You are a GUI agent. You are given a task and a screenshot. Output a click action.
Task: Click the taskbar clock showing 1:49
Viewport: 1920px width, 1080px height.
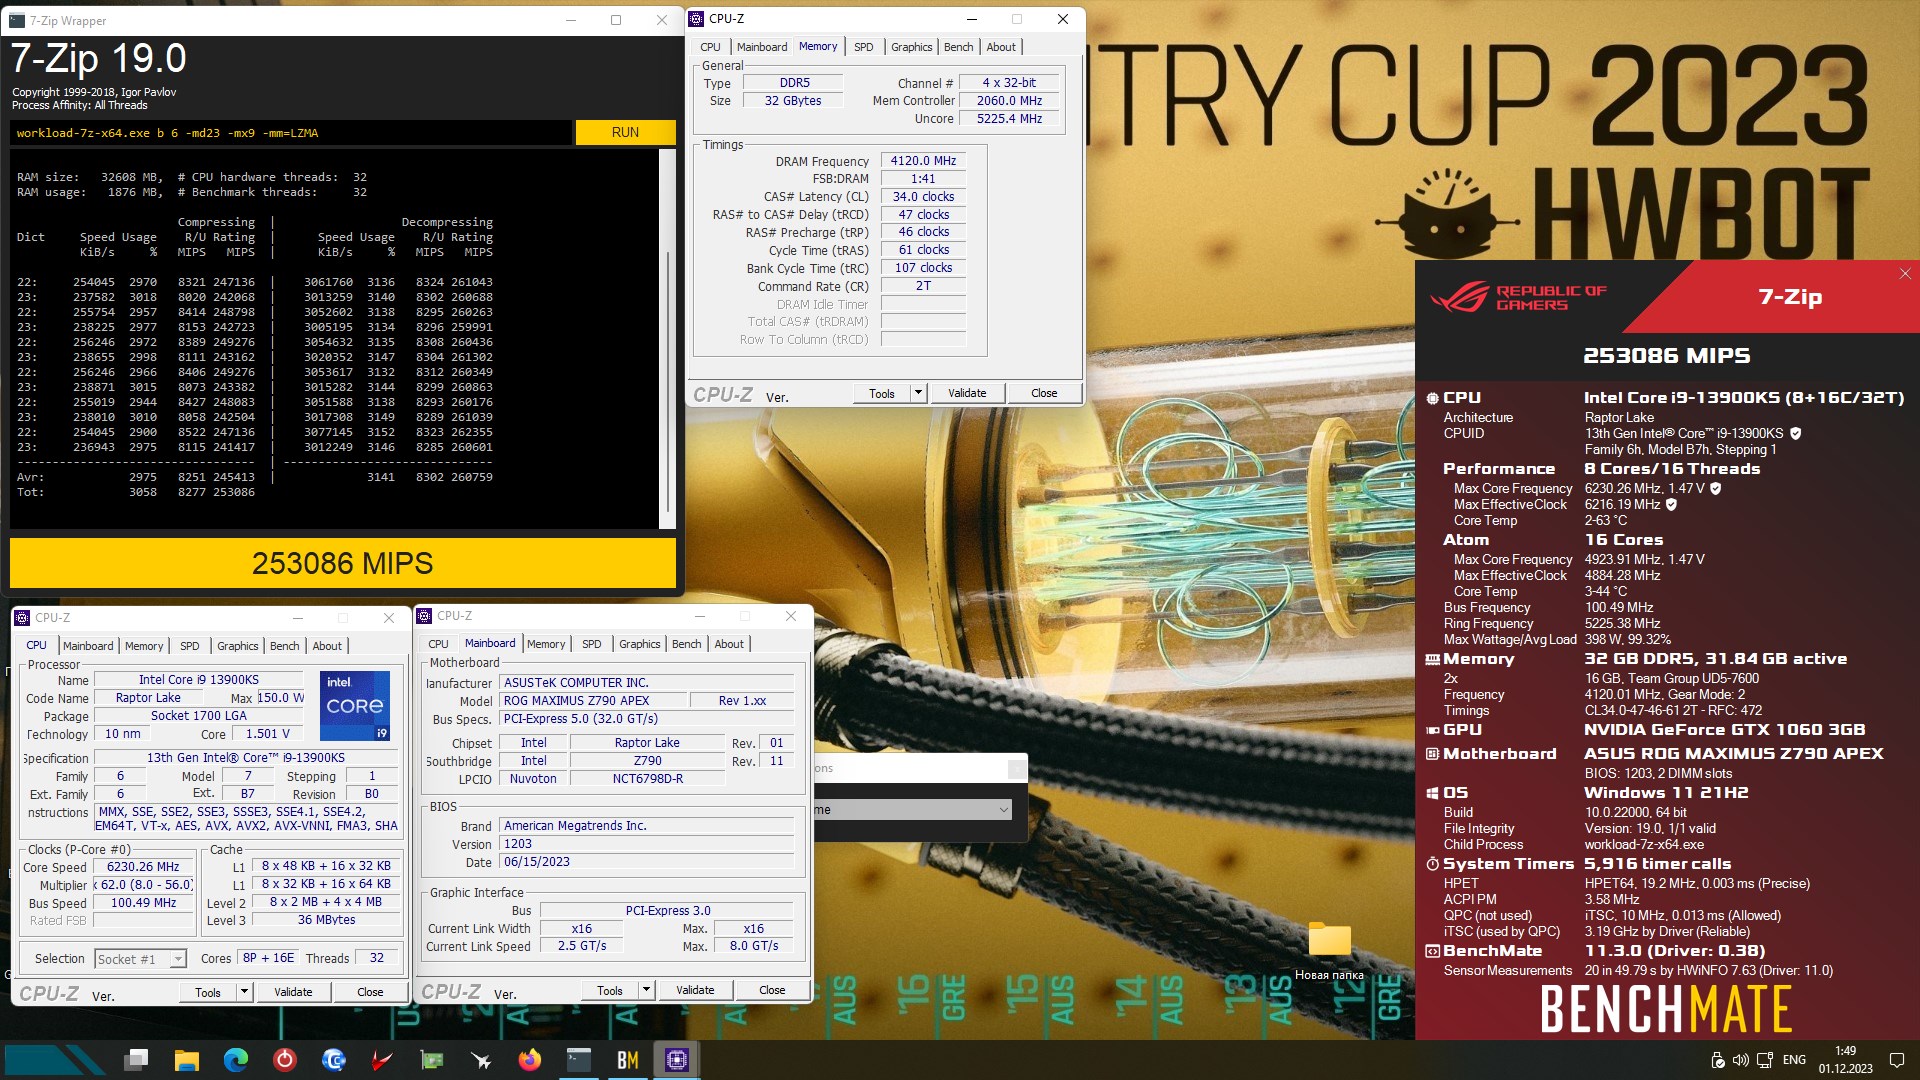tap(1845, 1060)
